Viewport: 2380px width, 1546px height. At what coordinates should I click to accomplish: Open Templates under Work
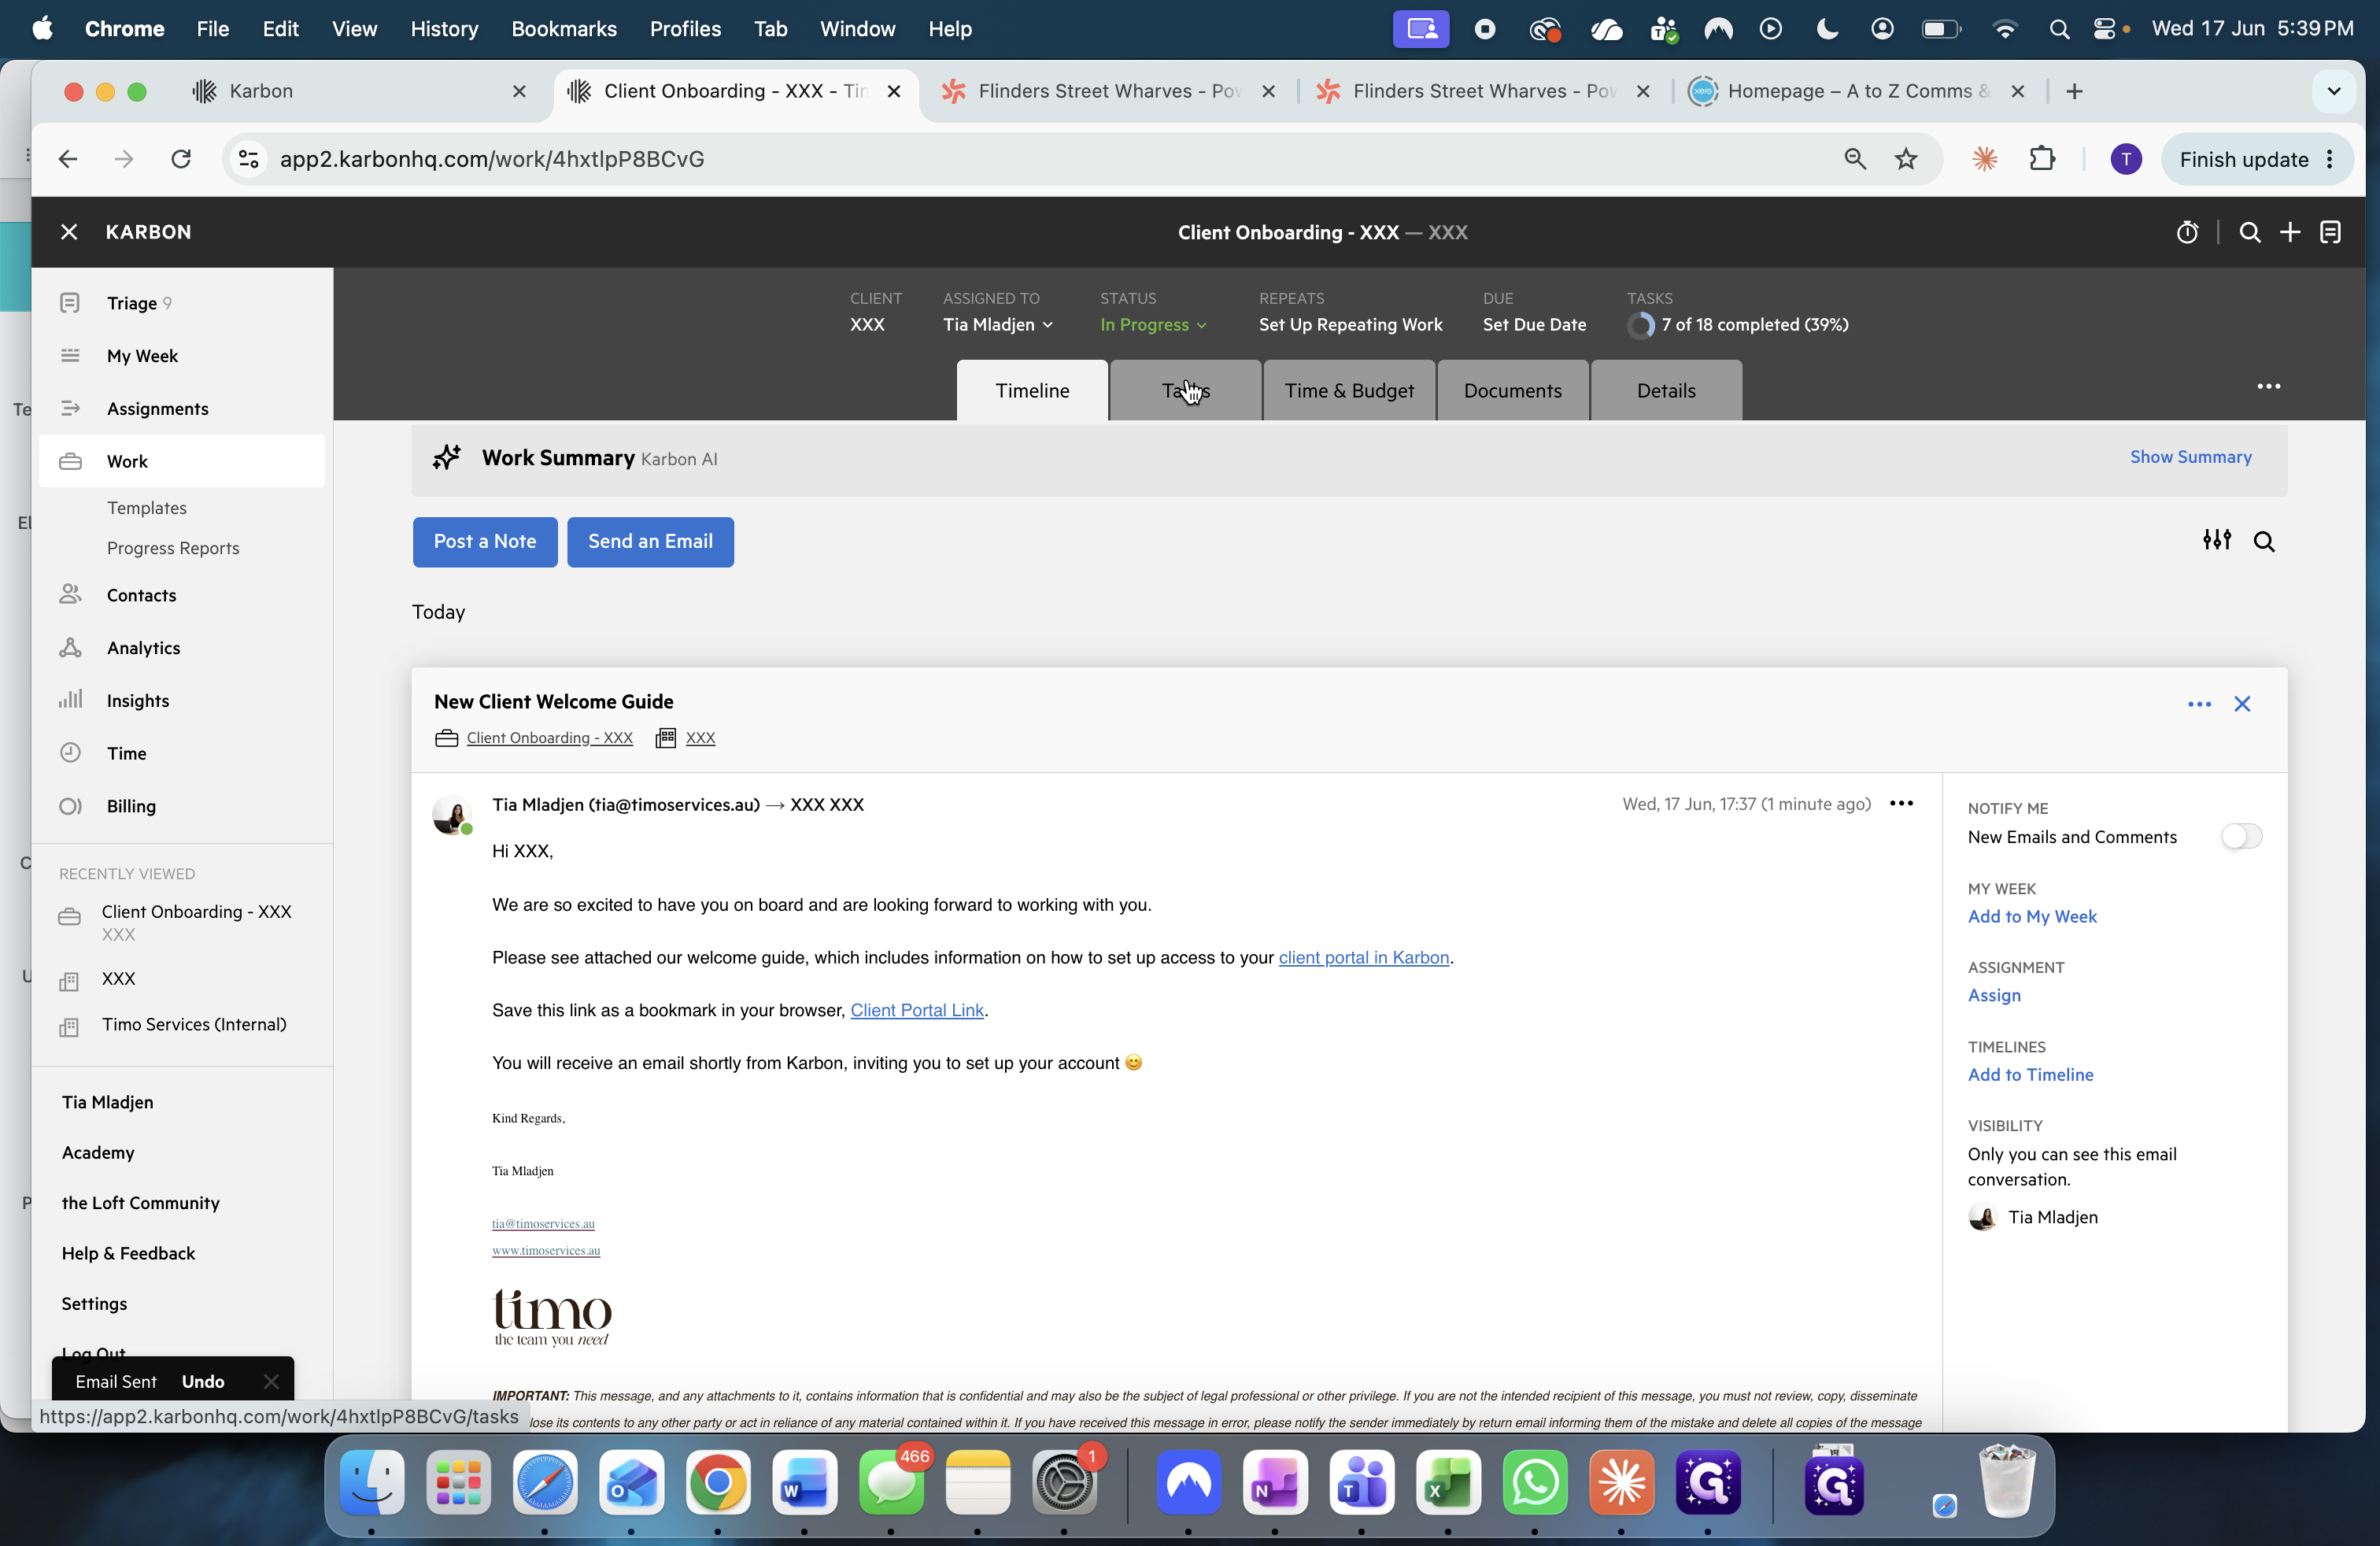click(x=147, y=508)
